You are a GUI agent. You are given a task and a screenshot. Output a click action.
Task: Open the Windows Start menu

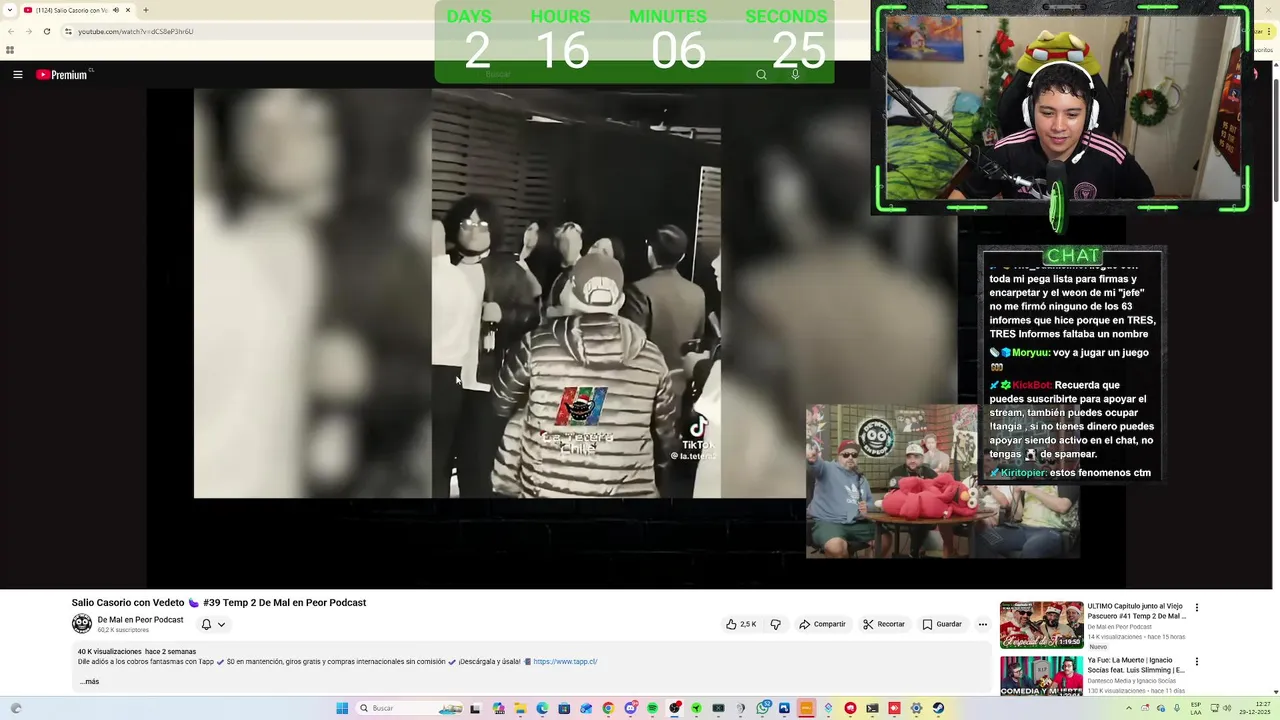[x=342, y=708]
